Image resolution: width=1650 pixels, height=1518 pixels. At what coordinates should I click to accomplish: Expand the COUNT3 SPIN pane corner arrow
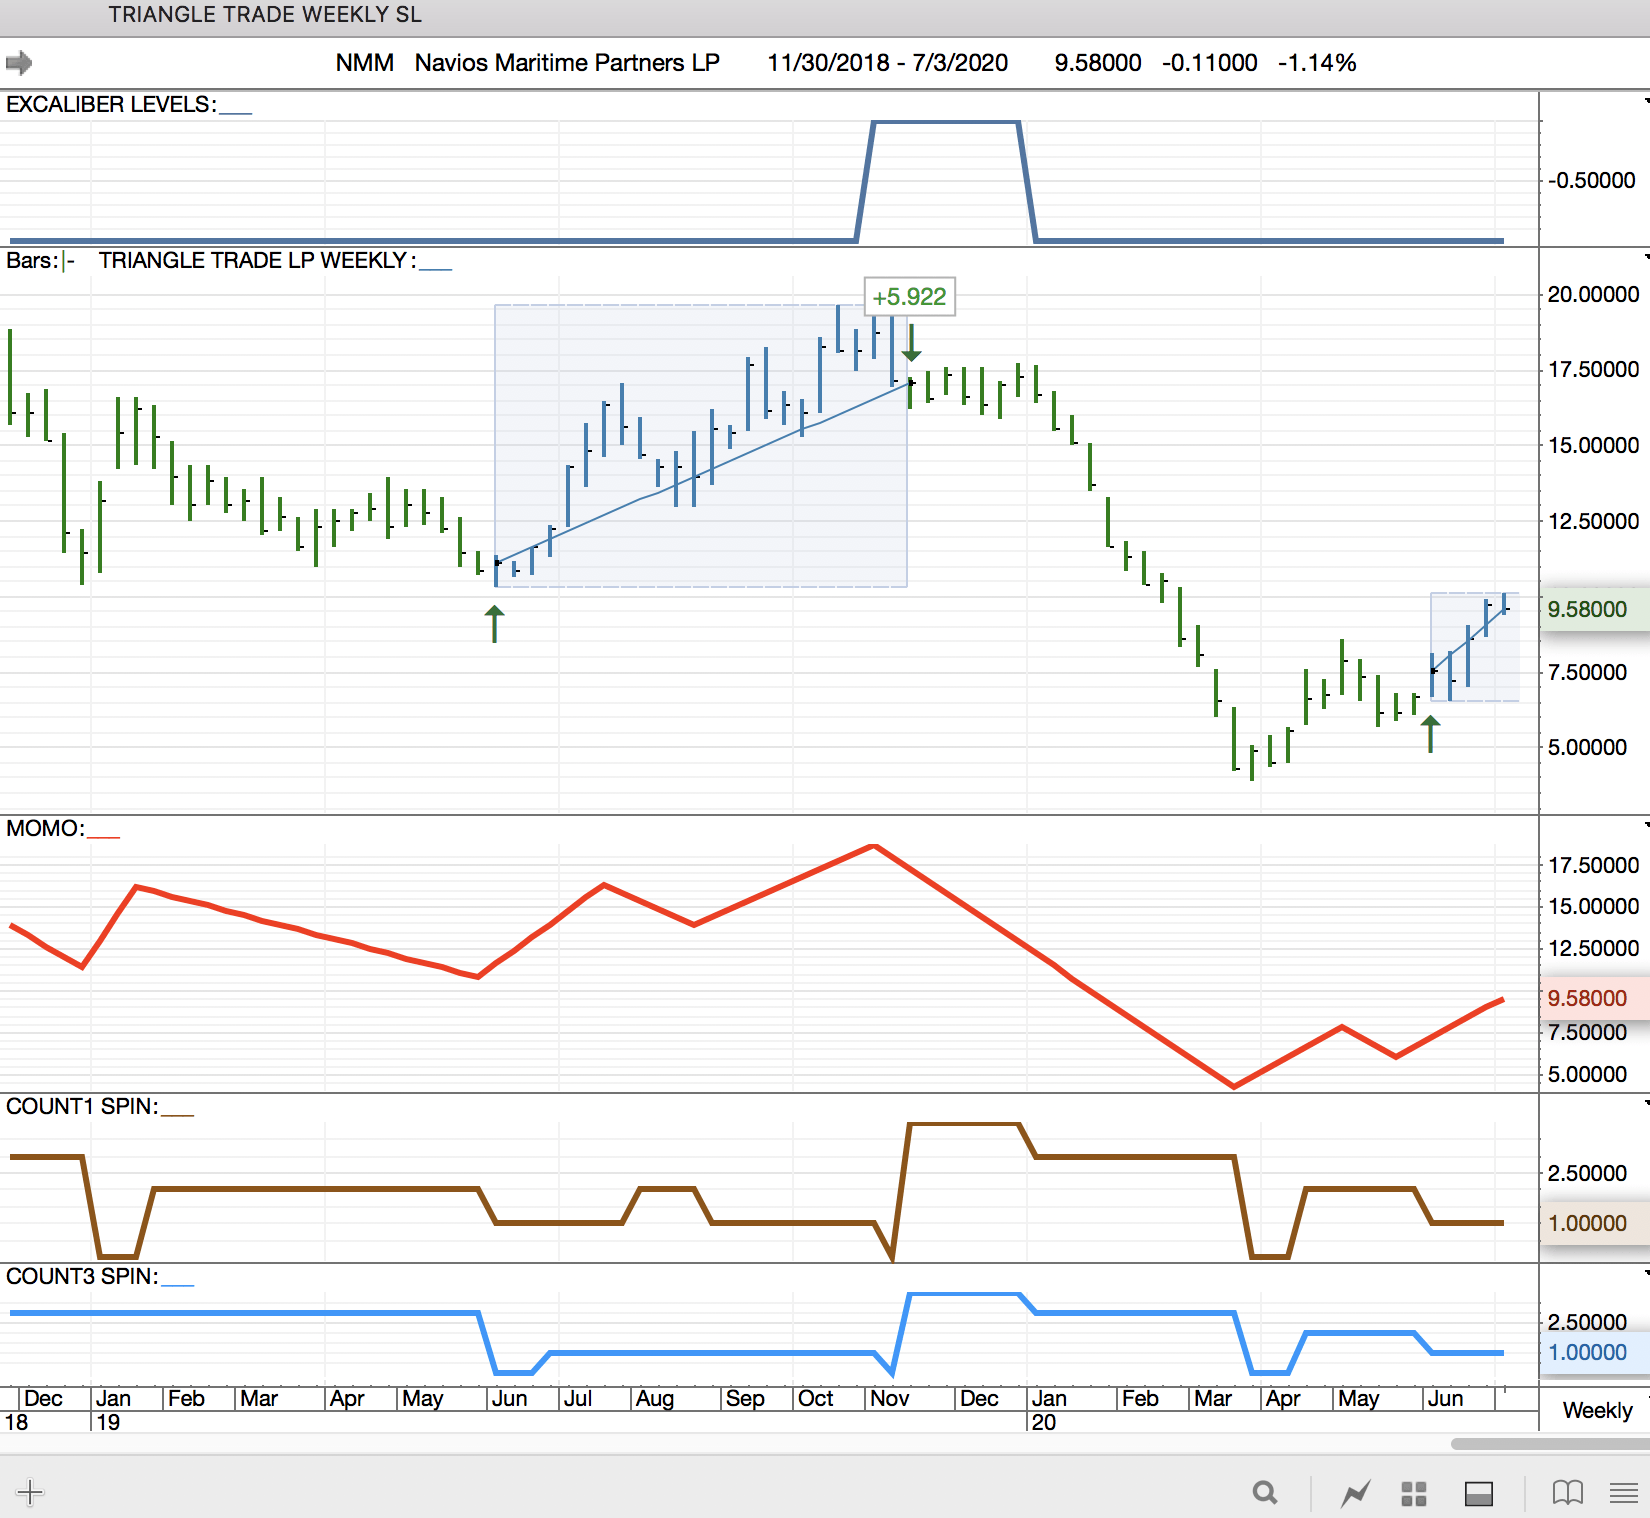1645,1272
